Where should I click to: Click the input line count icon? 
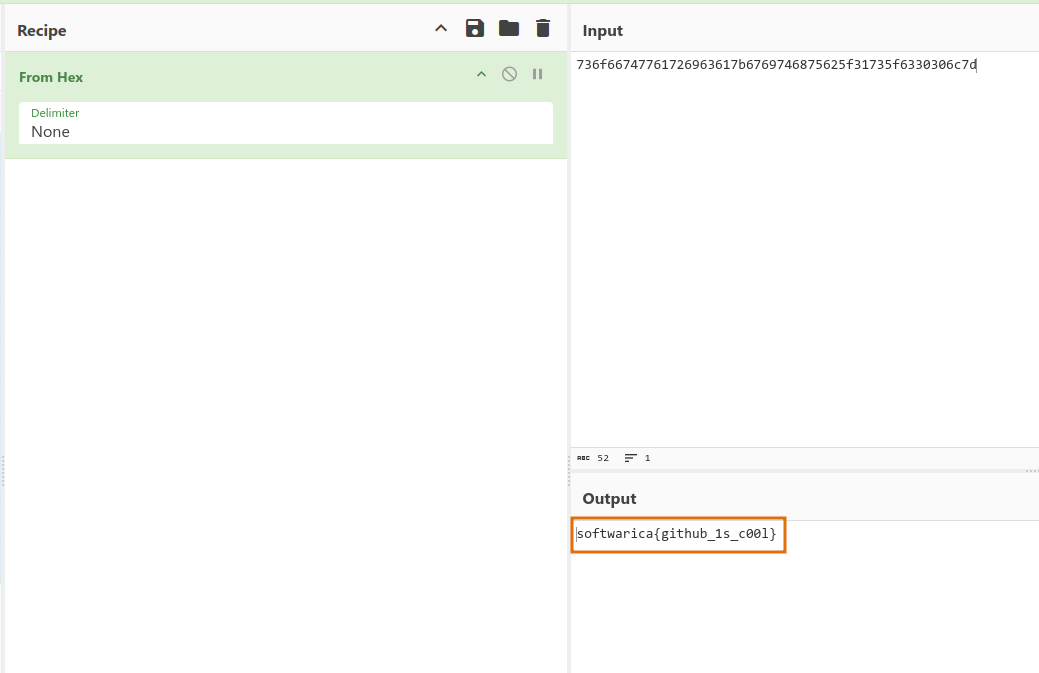point(630,458)
